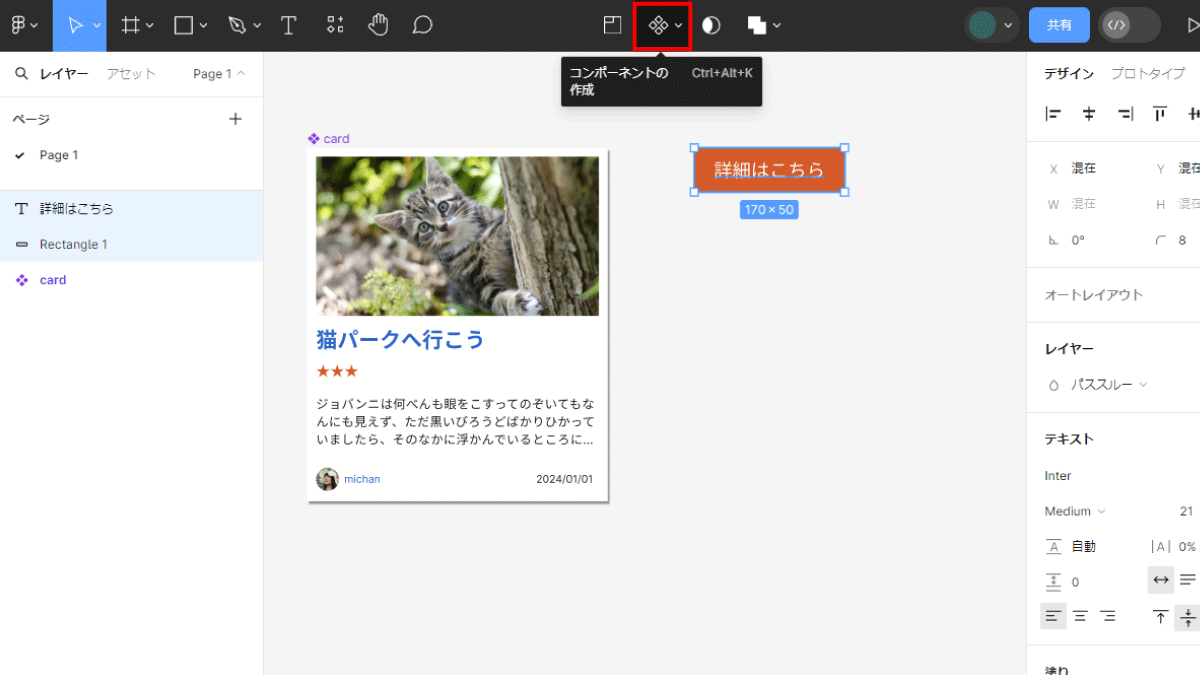Switch to the デザイン tab
The image size is (1200, 675).
[1069, 74]
